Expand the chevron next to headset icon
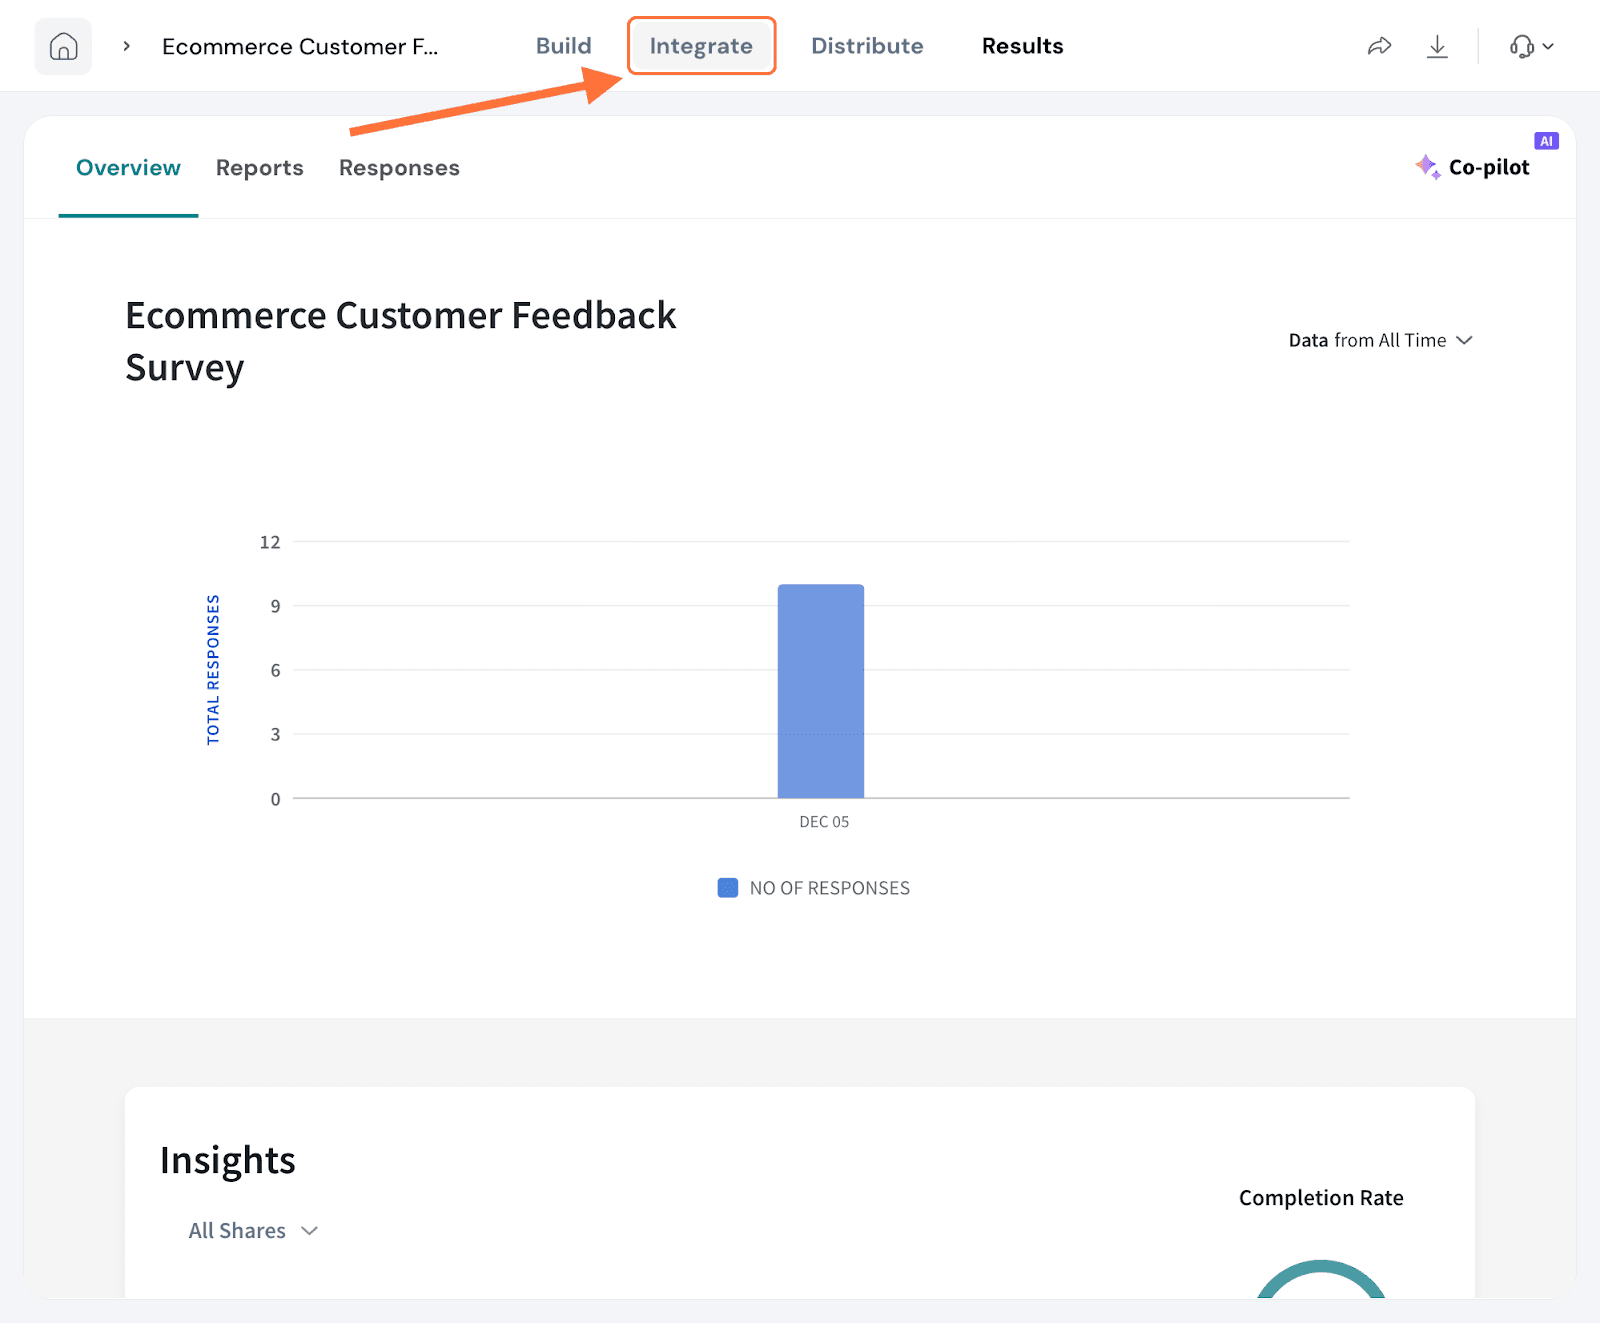Image resolution: width=1600 pixels, height=1323 pixels. (x=1548, y=47)
